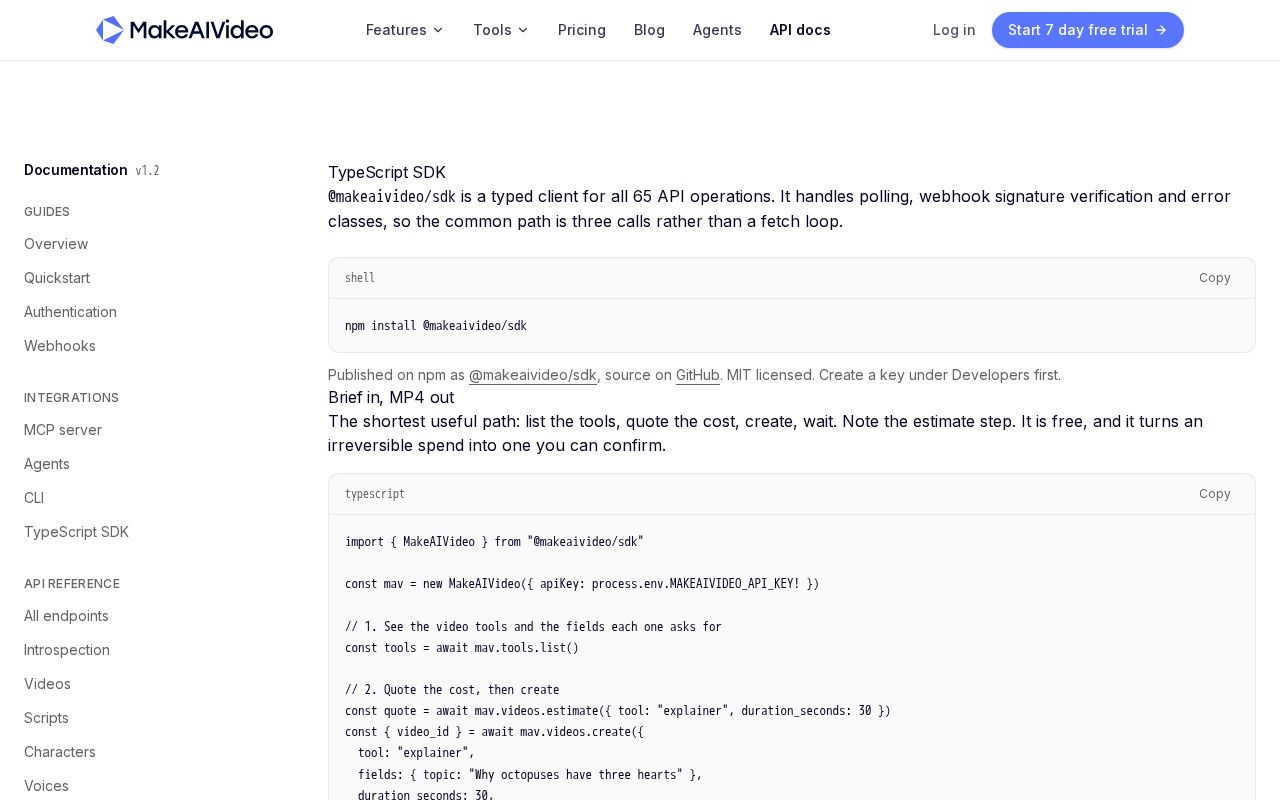Go to the Pricing page
This screenshot has width=1280, height=800.
coord(582,30)
